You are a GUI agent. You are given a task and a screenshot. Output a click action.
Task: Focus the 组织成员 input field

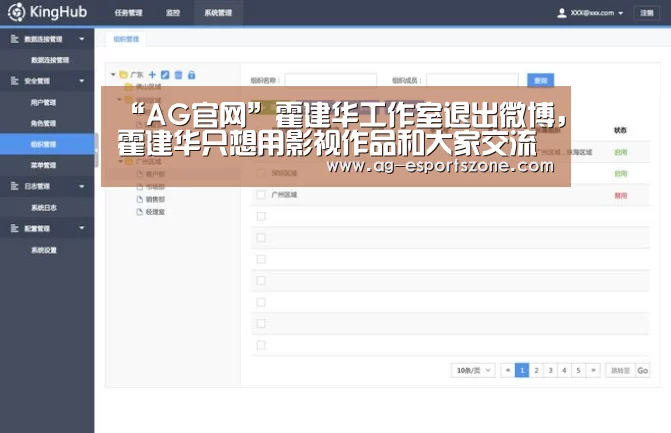[472, 80]
